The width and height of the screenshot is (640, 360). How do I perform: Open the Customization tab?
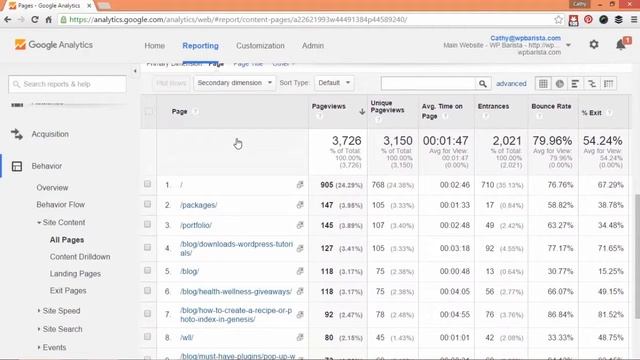pyautogui.click(x=260, y=46)
